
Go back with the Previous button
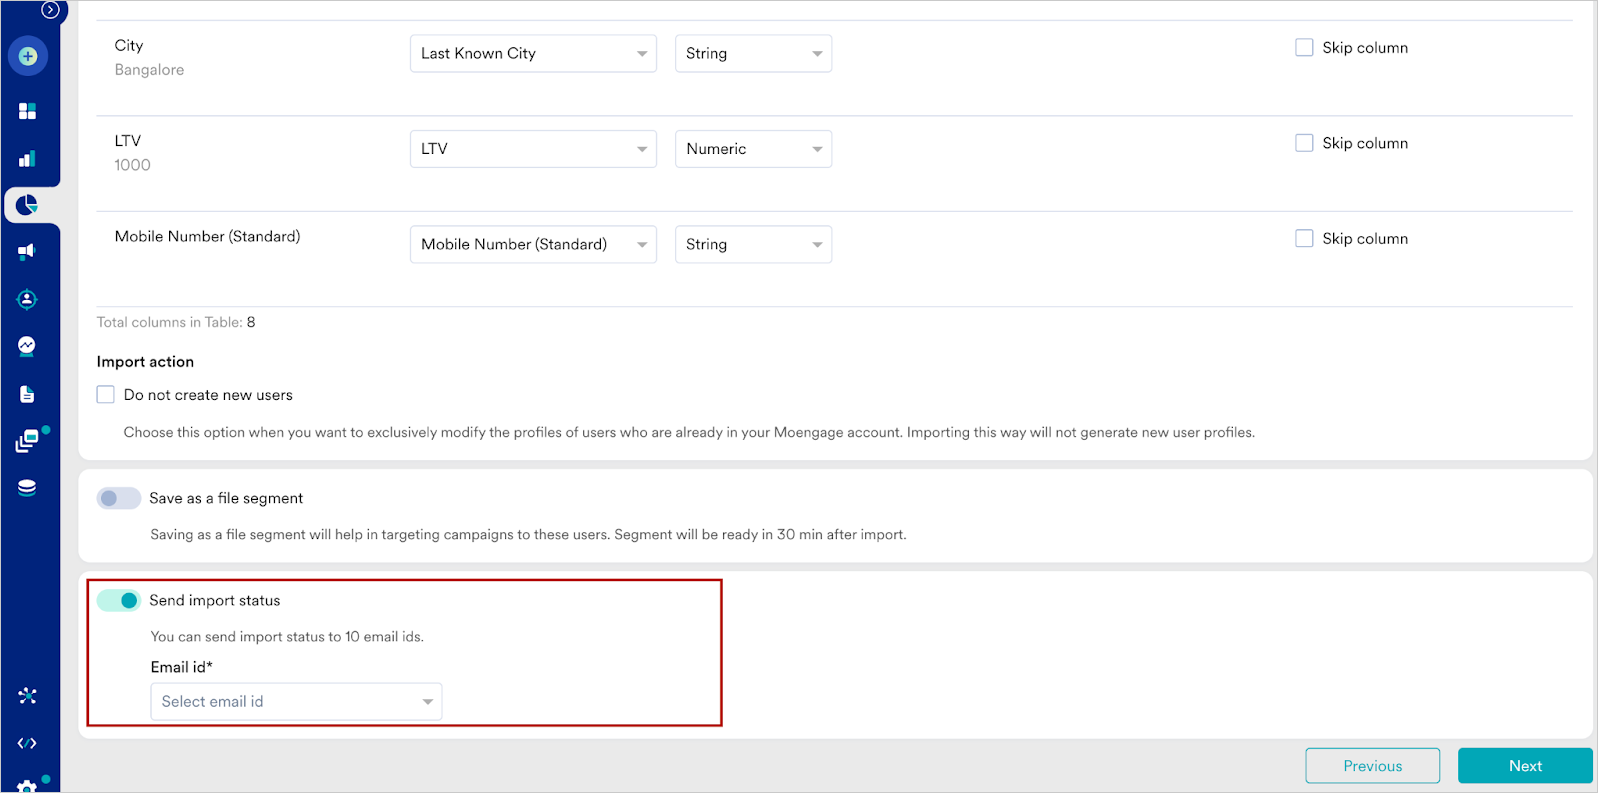tap(1372, 765)
